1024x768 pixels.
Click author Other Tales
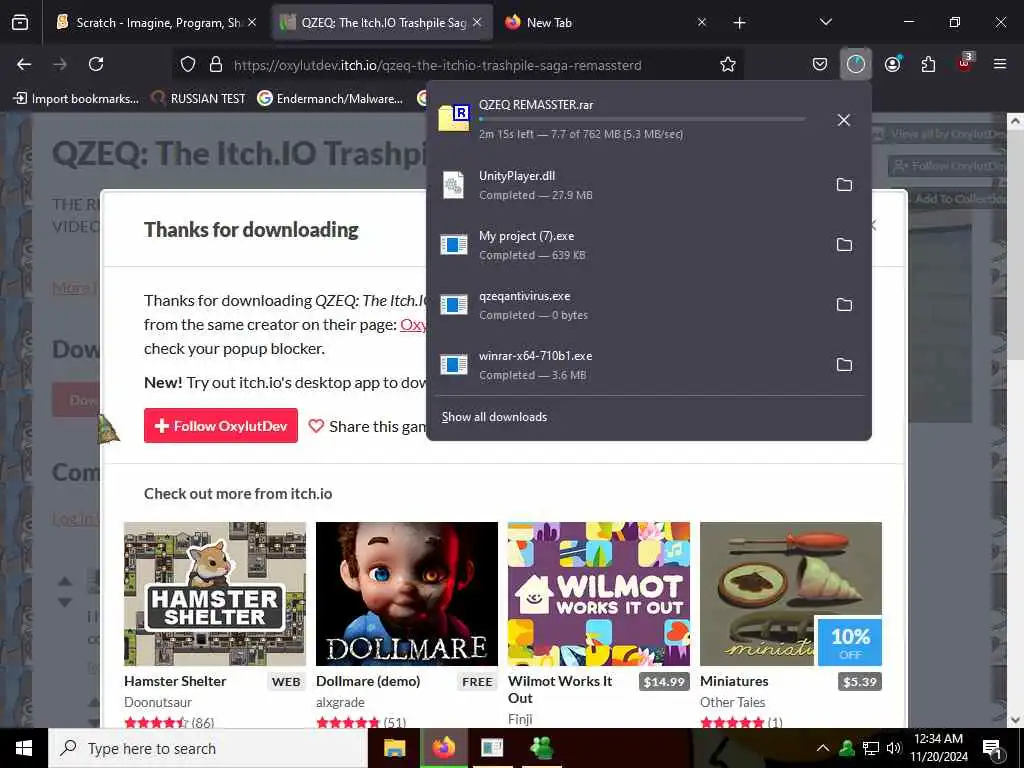(732, 702)
